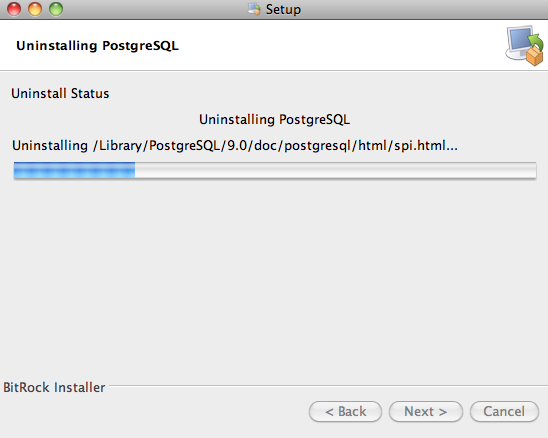Image resolution: width=548 pixels, height=438 pixels.
Task: Go back using the Back button
Action: tap(345, 411)
